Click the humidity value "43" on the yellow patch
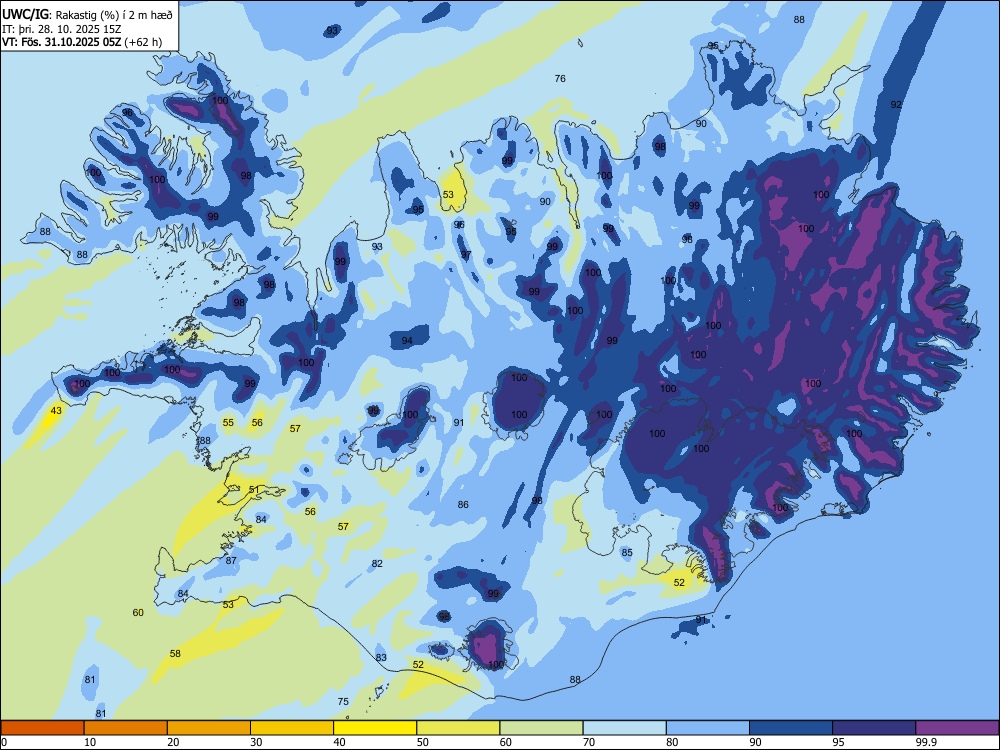This screenshot has height=750, width=1000. click(x=56, y=411)
